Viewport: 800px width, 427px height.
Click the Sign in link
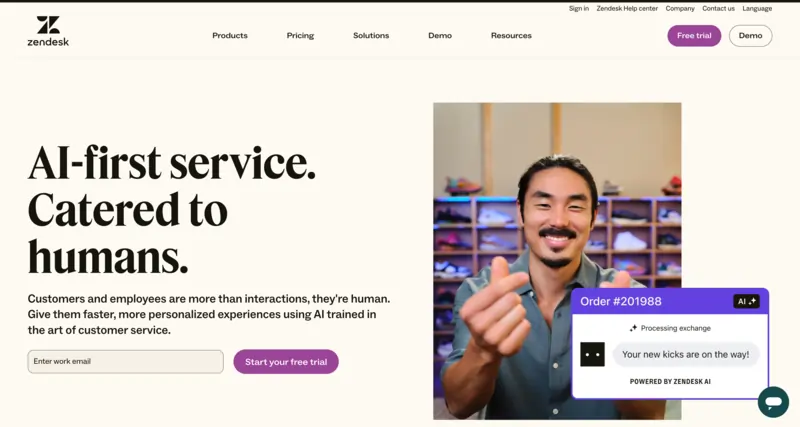pyautogui.click(x=579, y=9)
